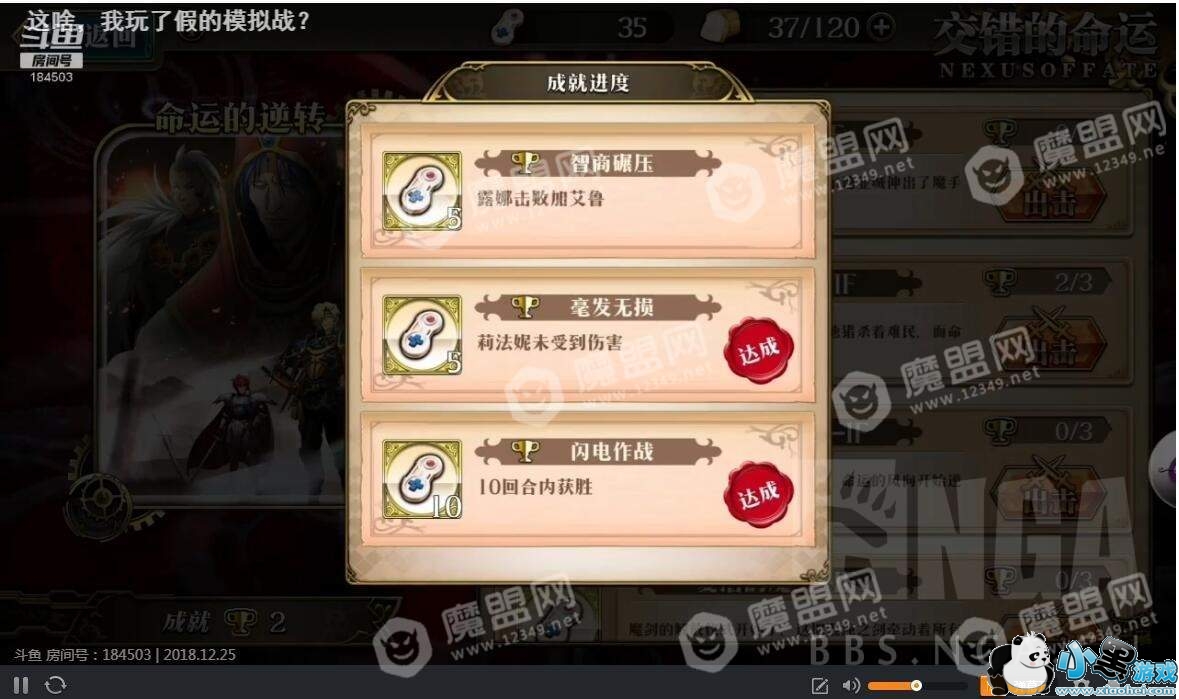
Task: Click the 命运的逆转 chapter artwork
Action: [222, 316]
